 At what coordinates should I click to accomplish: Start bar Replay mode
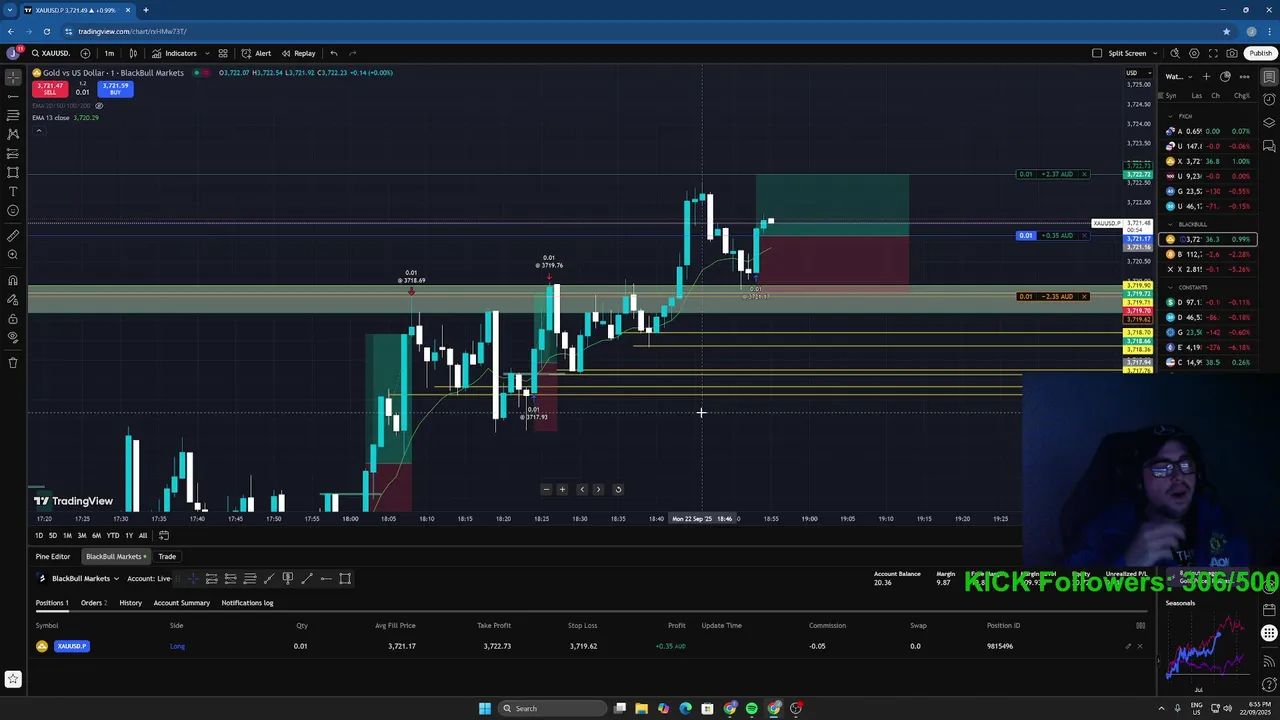(x=298, y=53)
